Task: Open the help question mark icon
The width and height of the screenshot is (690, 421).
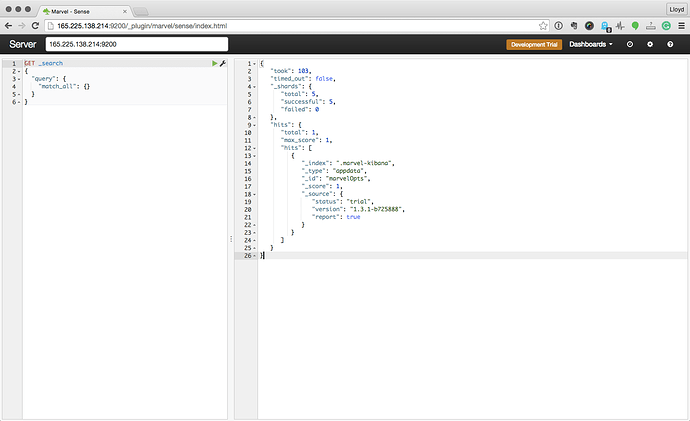Action: click(x=670, y=44)
